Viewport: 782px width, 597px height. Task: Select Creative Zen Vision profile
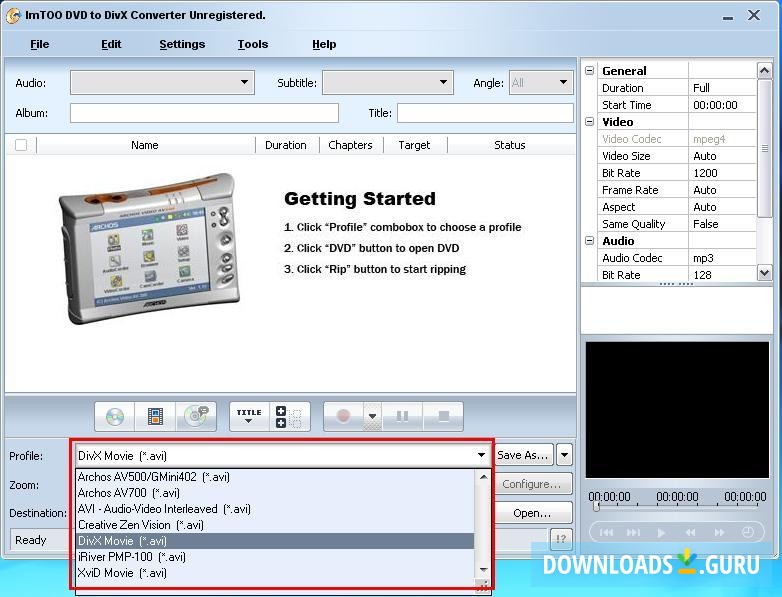pyautogui.click(x=275, y=525)
